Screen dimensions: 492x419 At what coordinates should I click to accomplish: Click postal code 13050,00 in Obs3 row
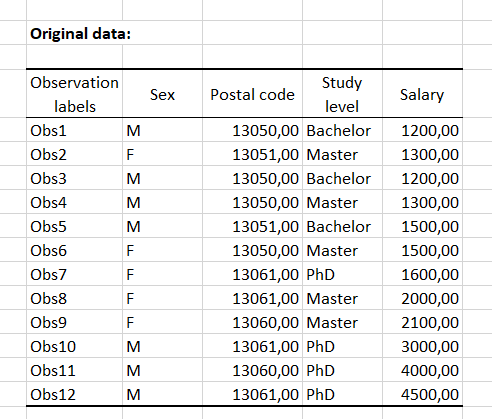252,178
